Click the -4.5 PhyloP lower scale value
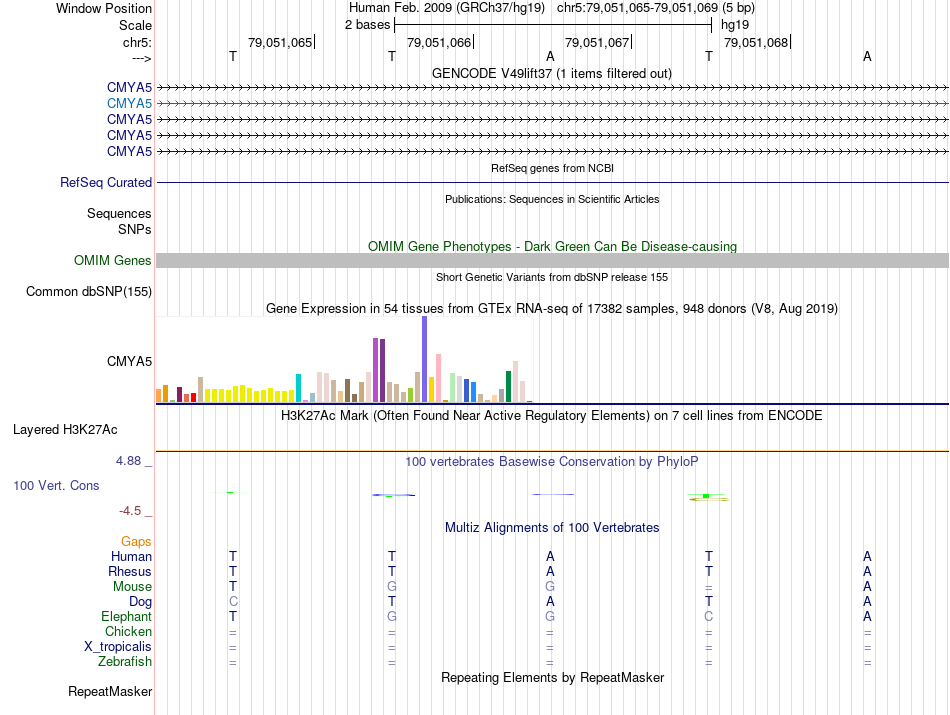 (x=130, y=511)
